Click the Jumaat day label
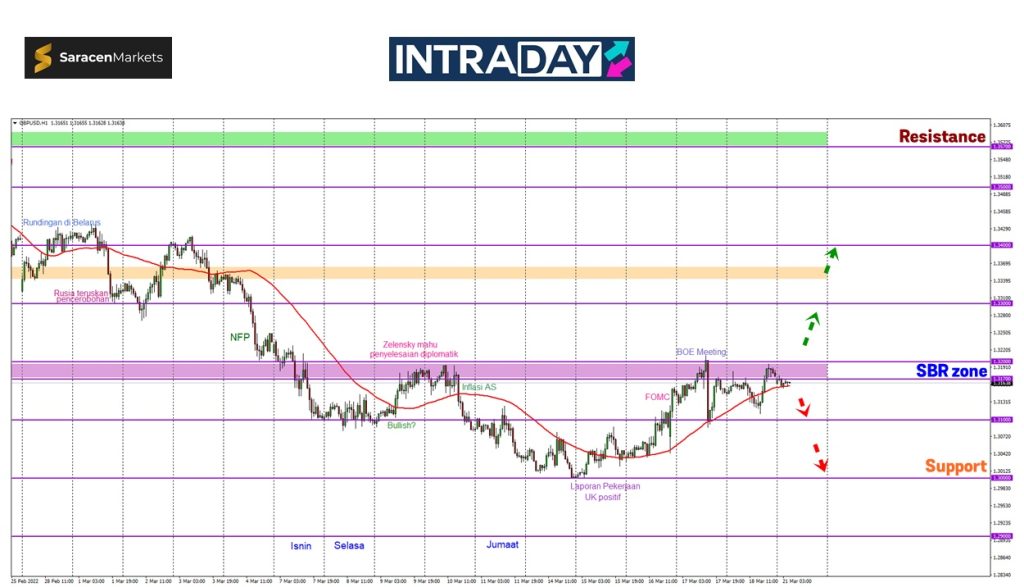 tap(502, 545)
